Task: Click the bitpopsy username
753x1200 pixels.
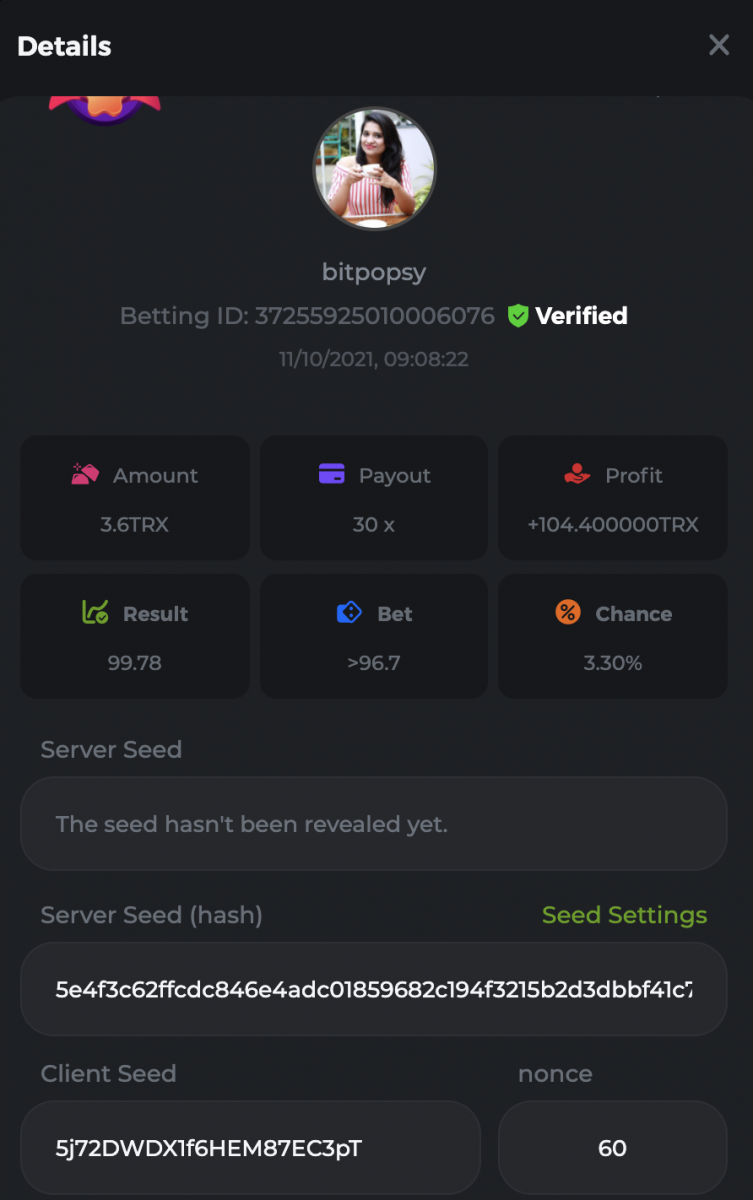Action: (374, 271)
